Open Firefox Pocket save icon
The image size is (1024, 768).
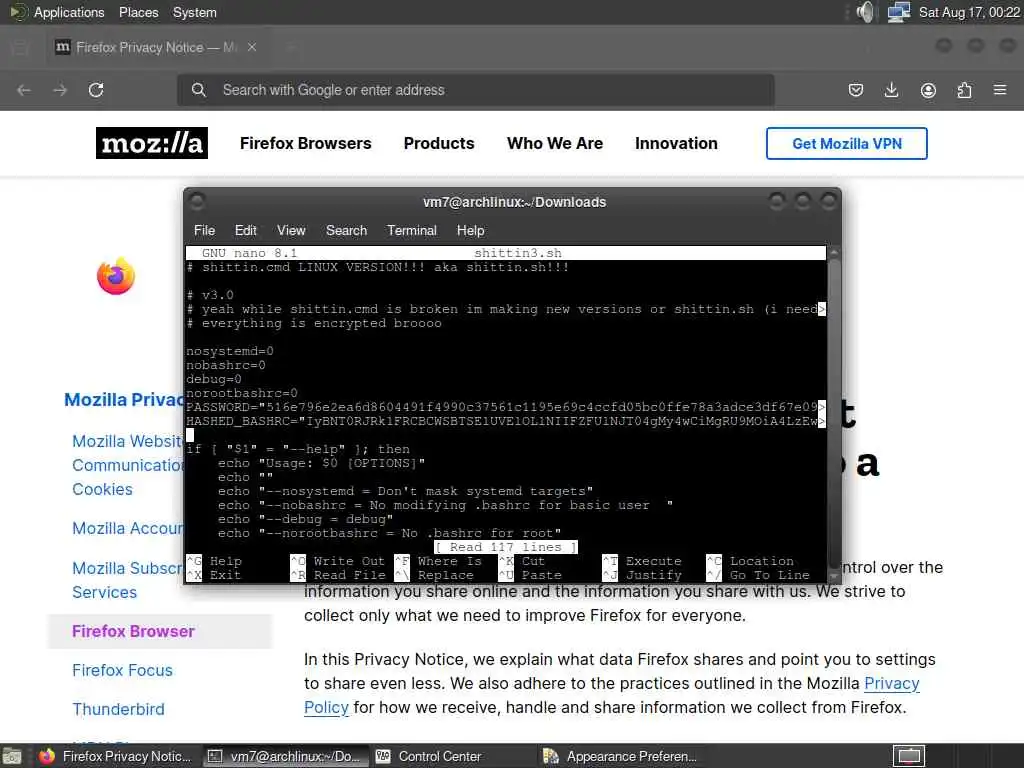[856, 90]
